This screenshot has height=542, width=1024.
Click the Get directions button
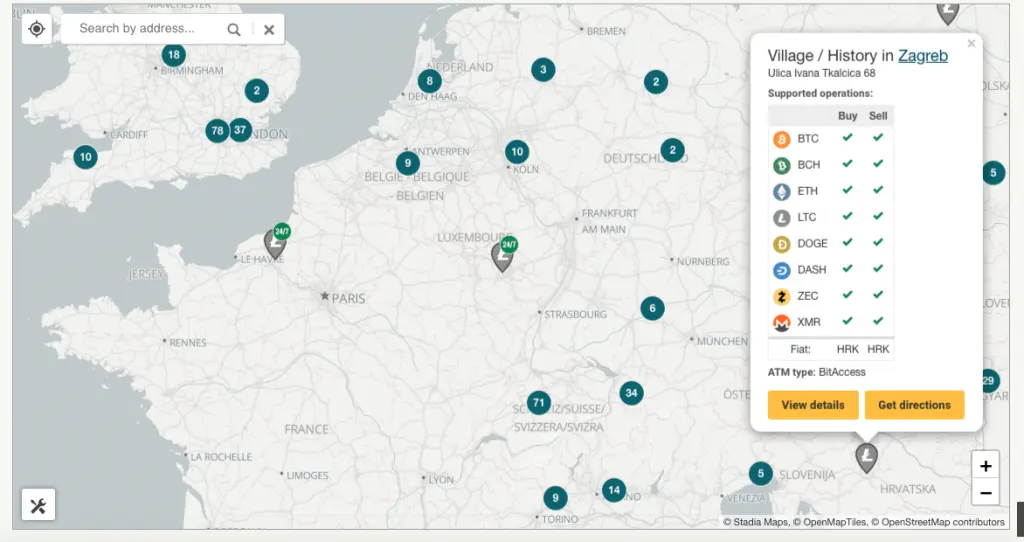click(x=914, y=405)
